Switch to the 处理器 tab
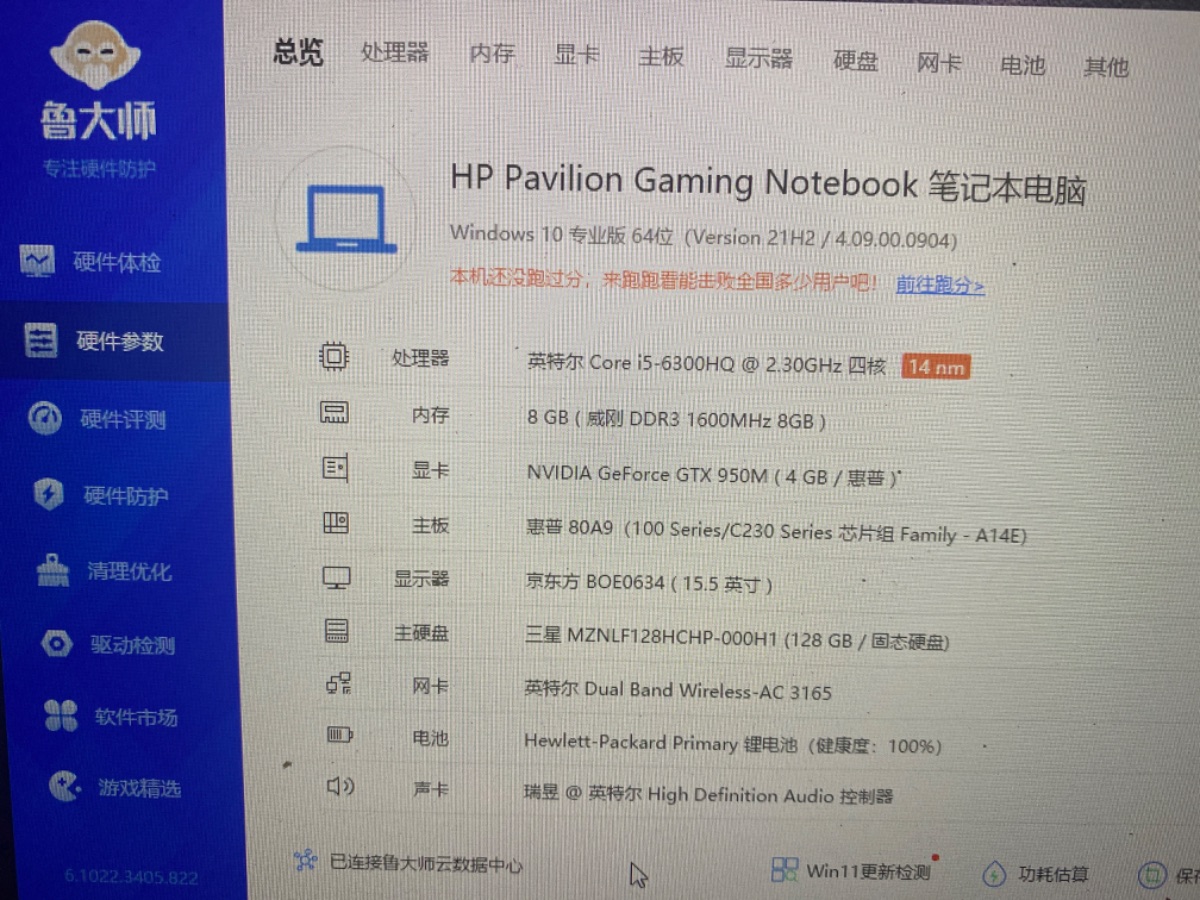Image resolution: width=1200 pixels, height=900 pixels. 395,52
